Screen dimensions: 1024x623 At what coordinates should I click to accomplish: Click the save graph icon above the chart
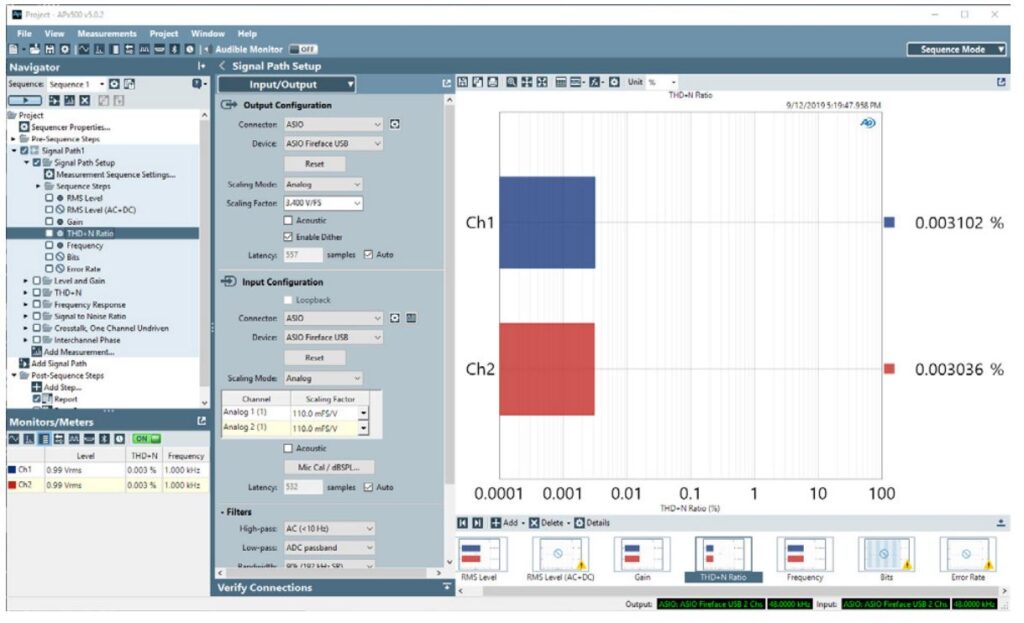point(462,82)
